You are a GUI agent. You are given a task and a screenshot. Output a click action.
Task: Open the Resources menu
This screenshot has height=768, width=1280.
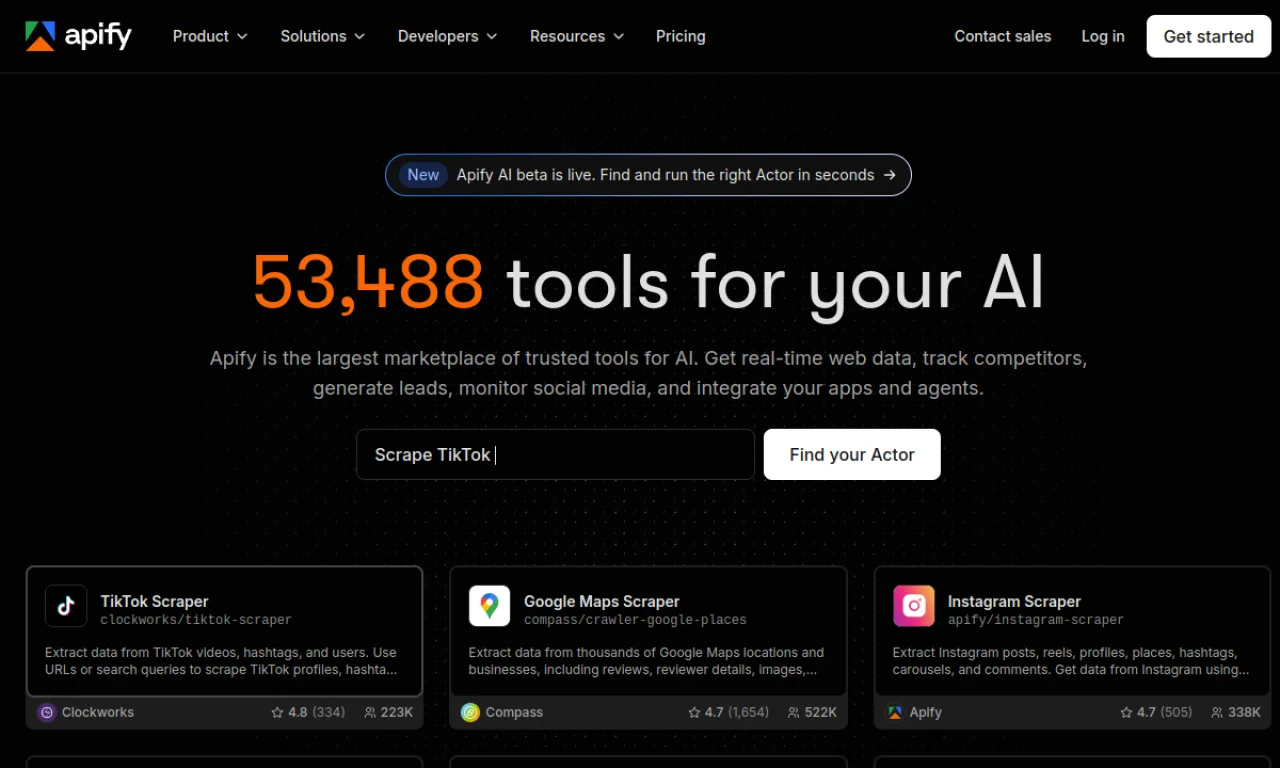(x=577, y=36)
